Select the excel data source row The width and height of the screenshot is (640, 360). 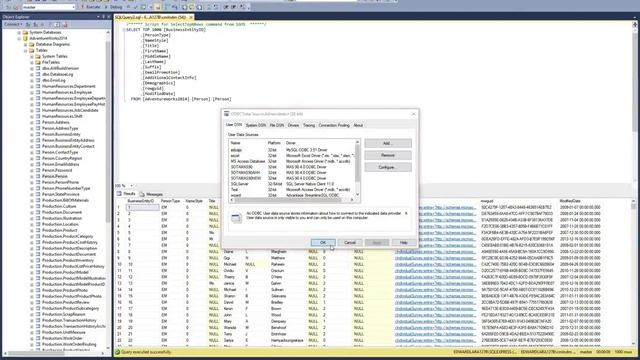click(291, 156)
